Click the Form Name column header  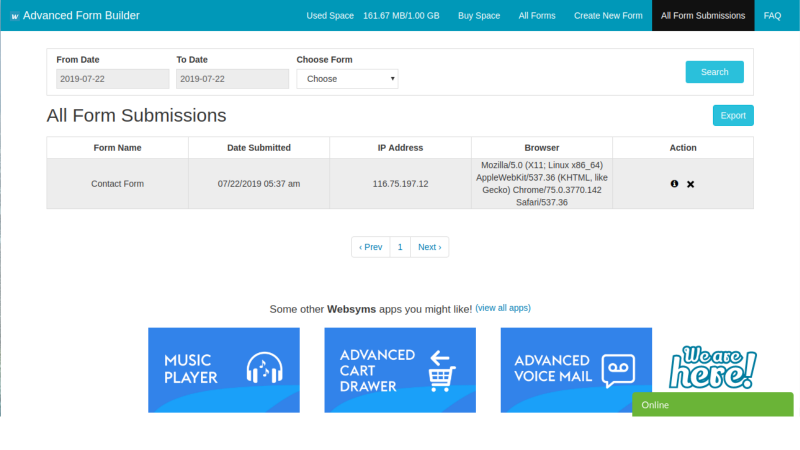coord(117,147)
